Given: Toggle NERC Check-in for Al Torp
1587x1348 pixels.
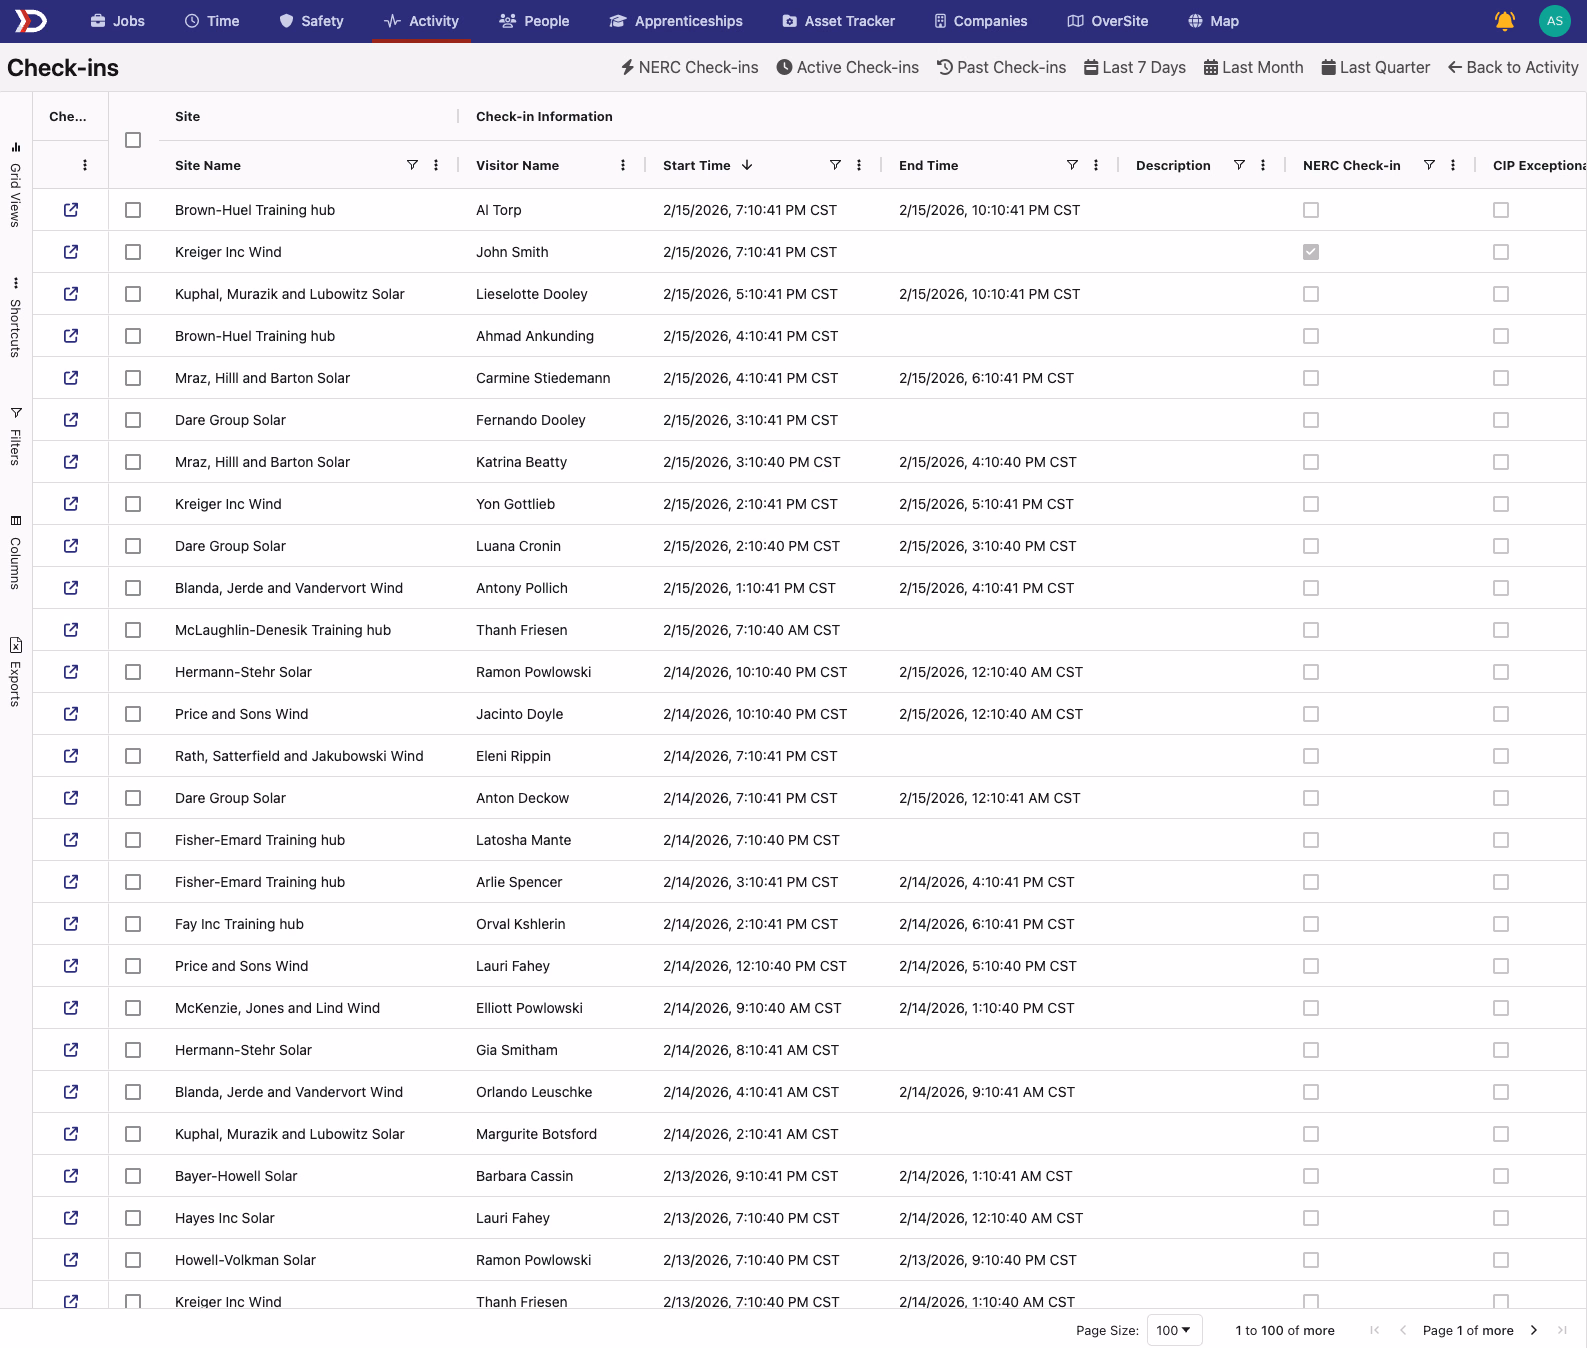Looking at the screenshot, I should pyautogui.click(x=1311, y=210).
